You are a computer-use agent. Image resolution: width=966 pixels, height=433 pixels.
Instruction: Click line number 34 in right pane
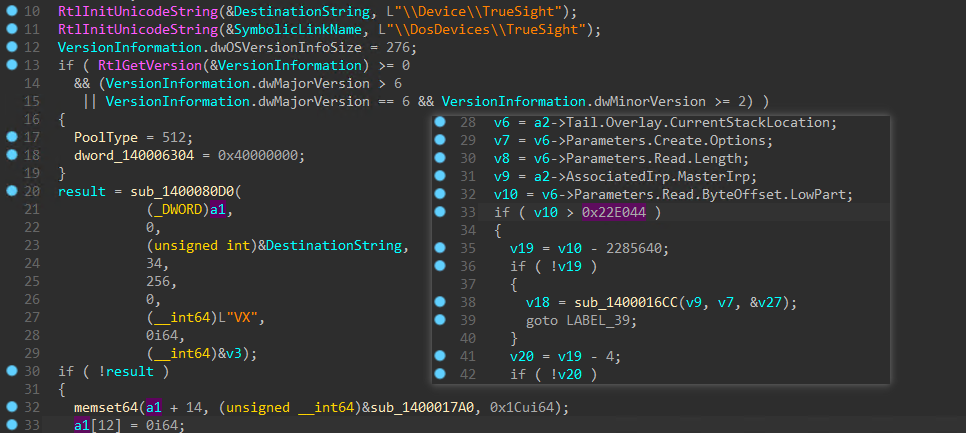click(468, 230)
